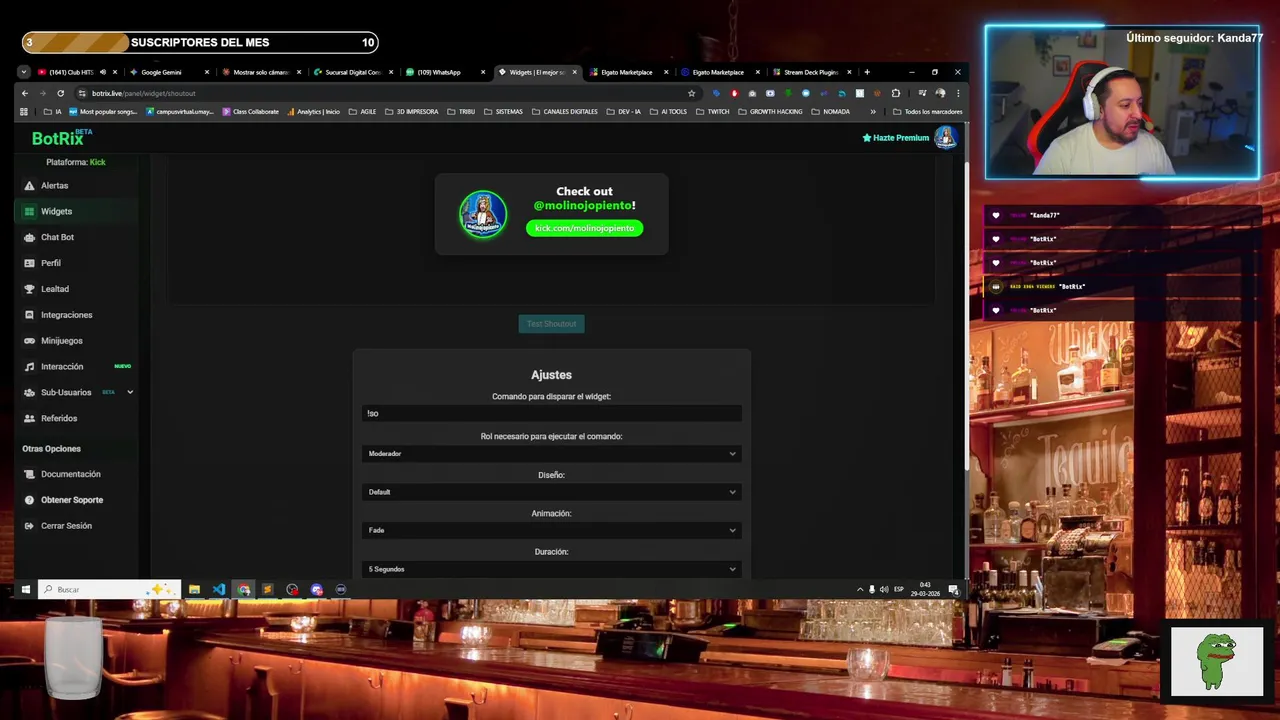
Task: Click Plataforma: Kick label
Action: pyautogui.click(x=76, y=162)
